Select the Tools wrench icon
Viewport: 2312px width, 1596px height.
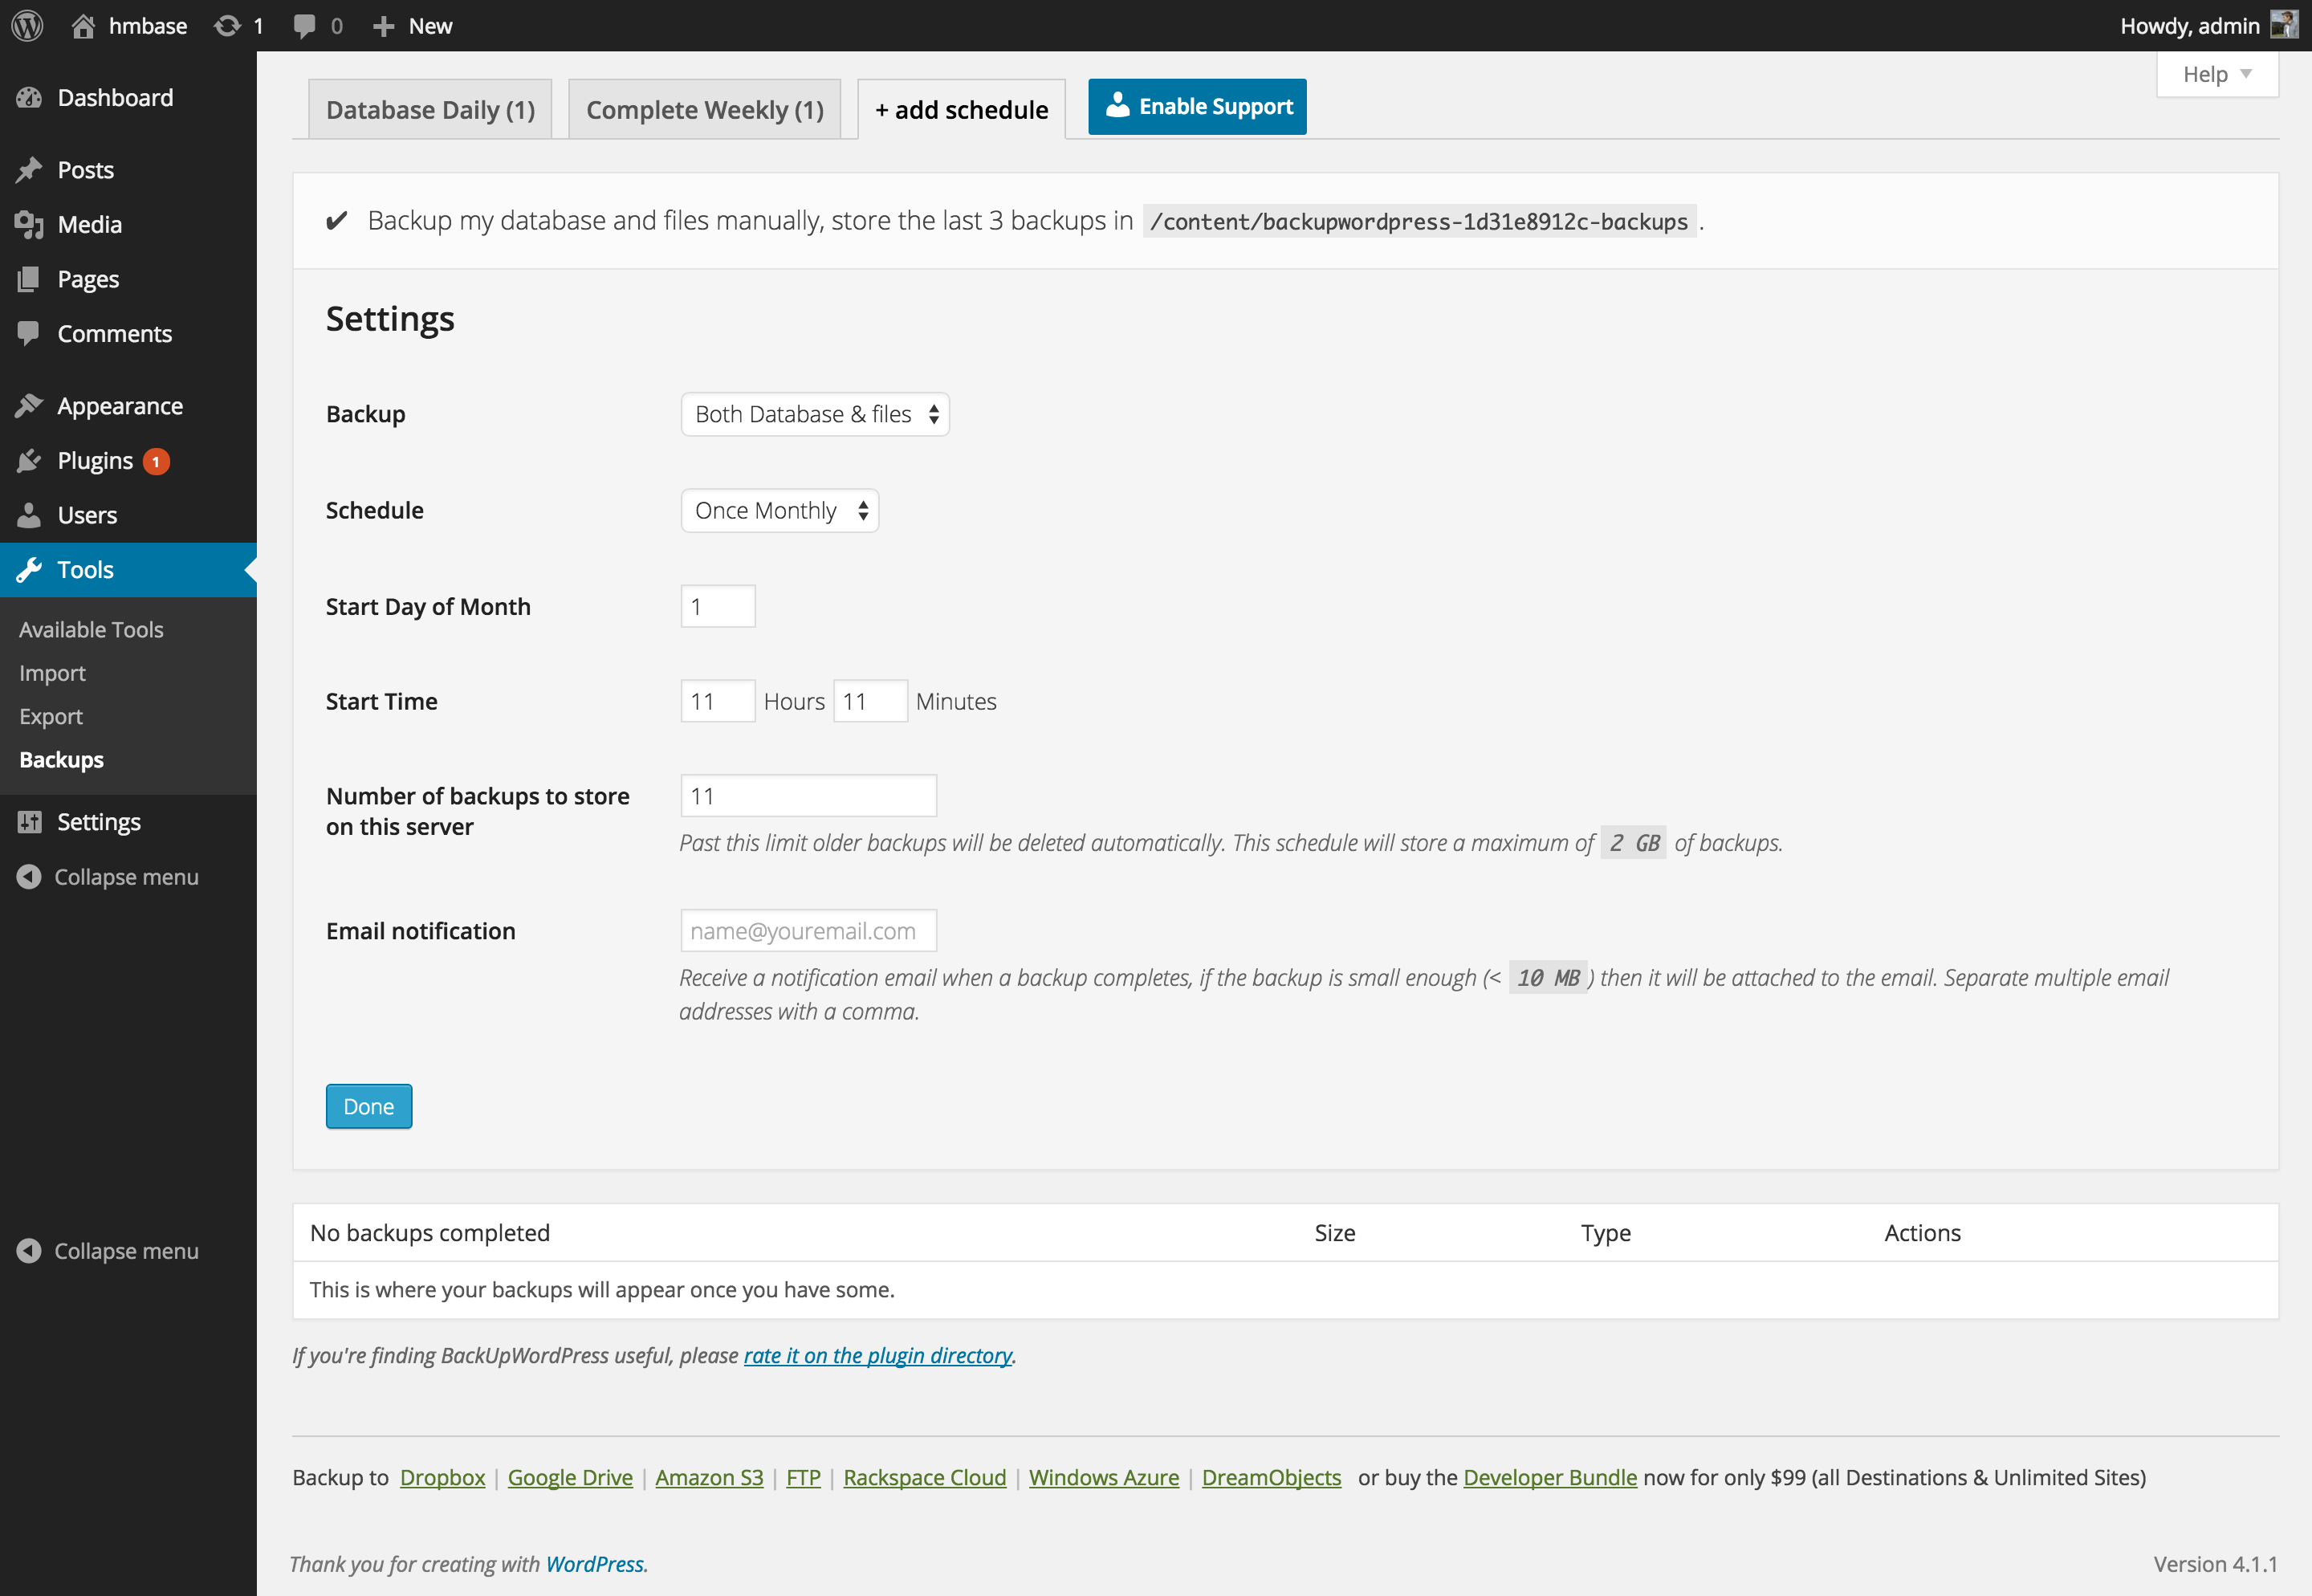(29, 569)
